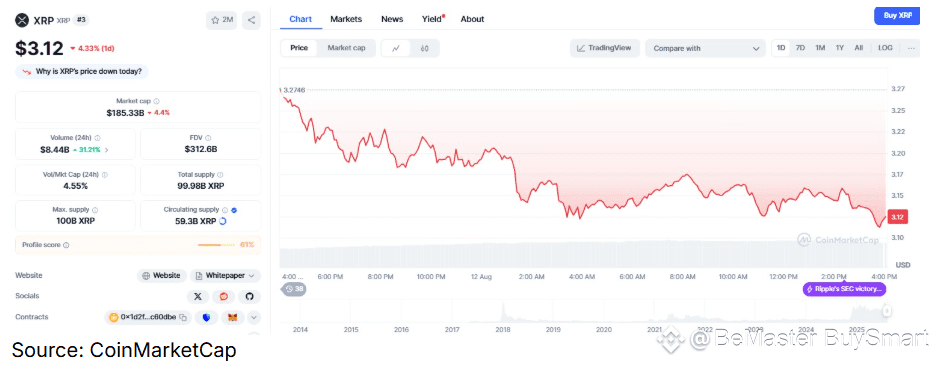Expand the Whitepaper dropdown
Image resolution: width=936 pixels, height=365 pixels.
[x=226, y=275]
